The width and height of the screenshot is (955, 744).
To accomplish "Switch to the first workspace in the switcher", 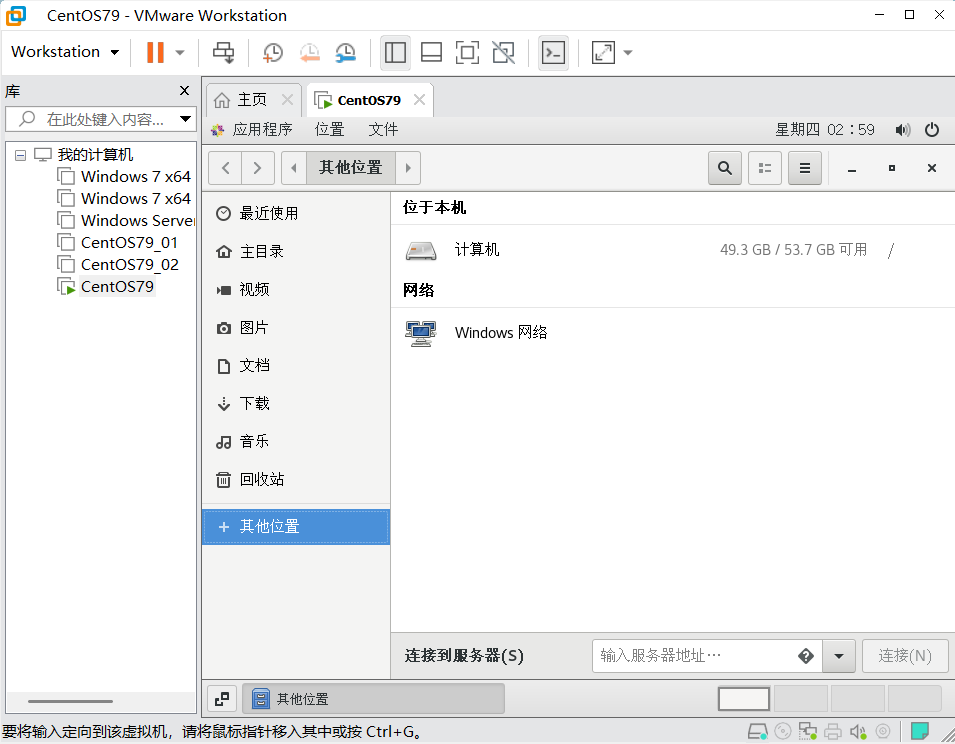I will [x=744, y=698].
